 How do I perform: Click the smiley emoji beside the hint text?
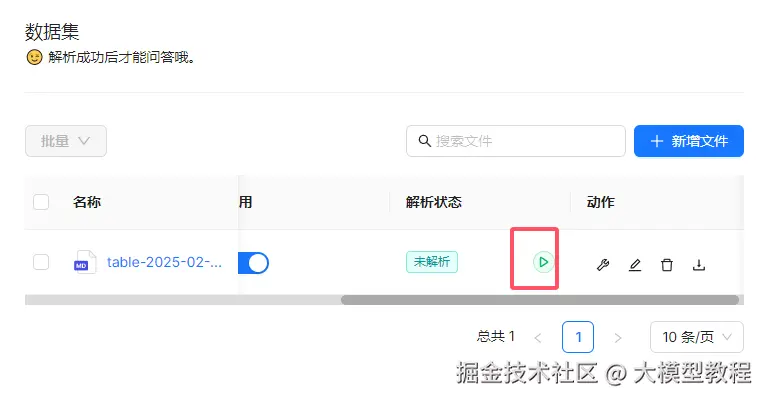point(34,57)
